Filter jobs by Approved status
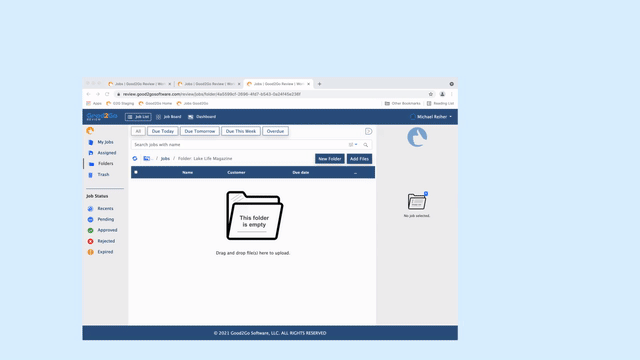The height and width of the screenshot is (360, 640). (x=102, y=230)
